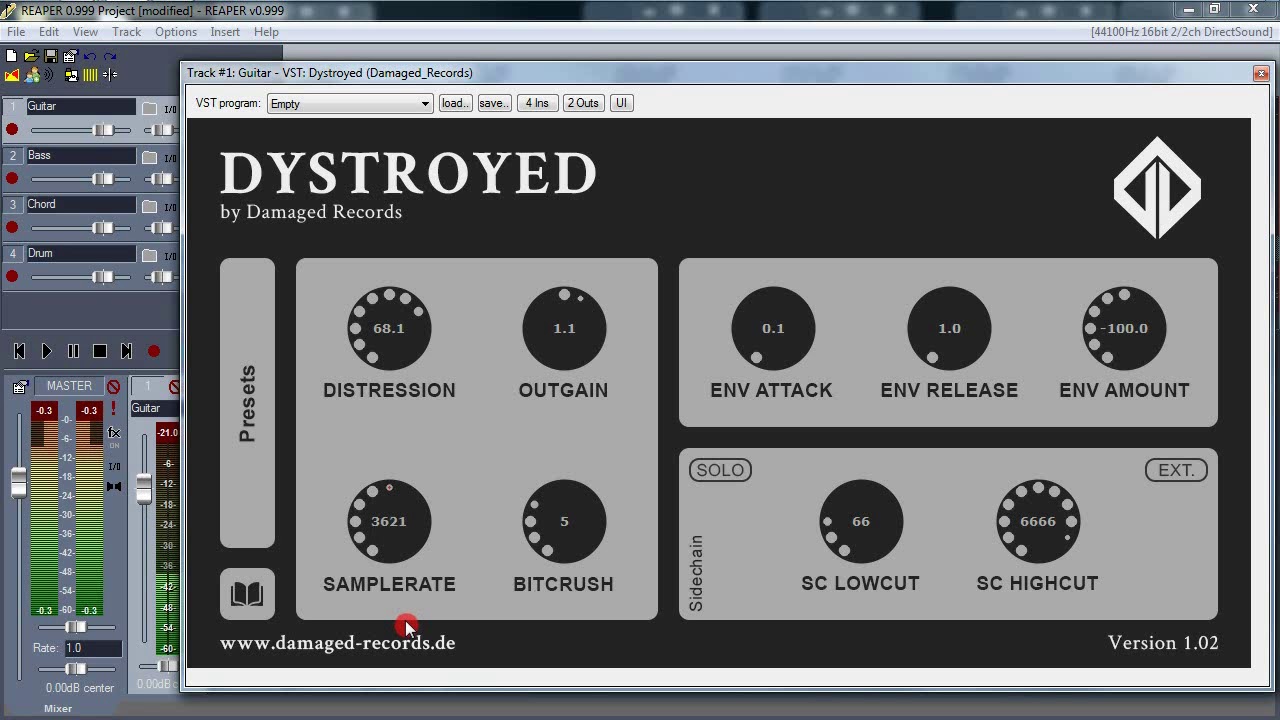Click the save.. button
Screen dimensions: 1280x720
(x=493, y=103)
